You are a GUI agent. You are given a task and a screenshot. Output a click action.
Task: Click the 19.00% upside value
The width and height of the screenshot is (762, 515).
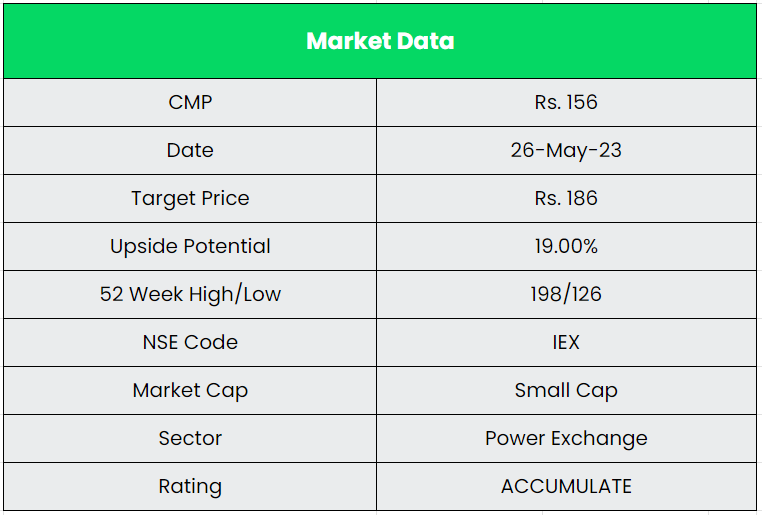pos(566,246)
